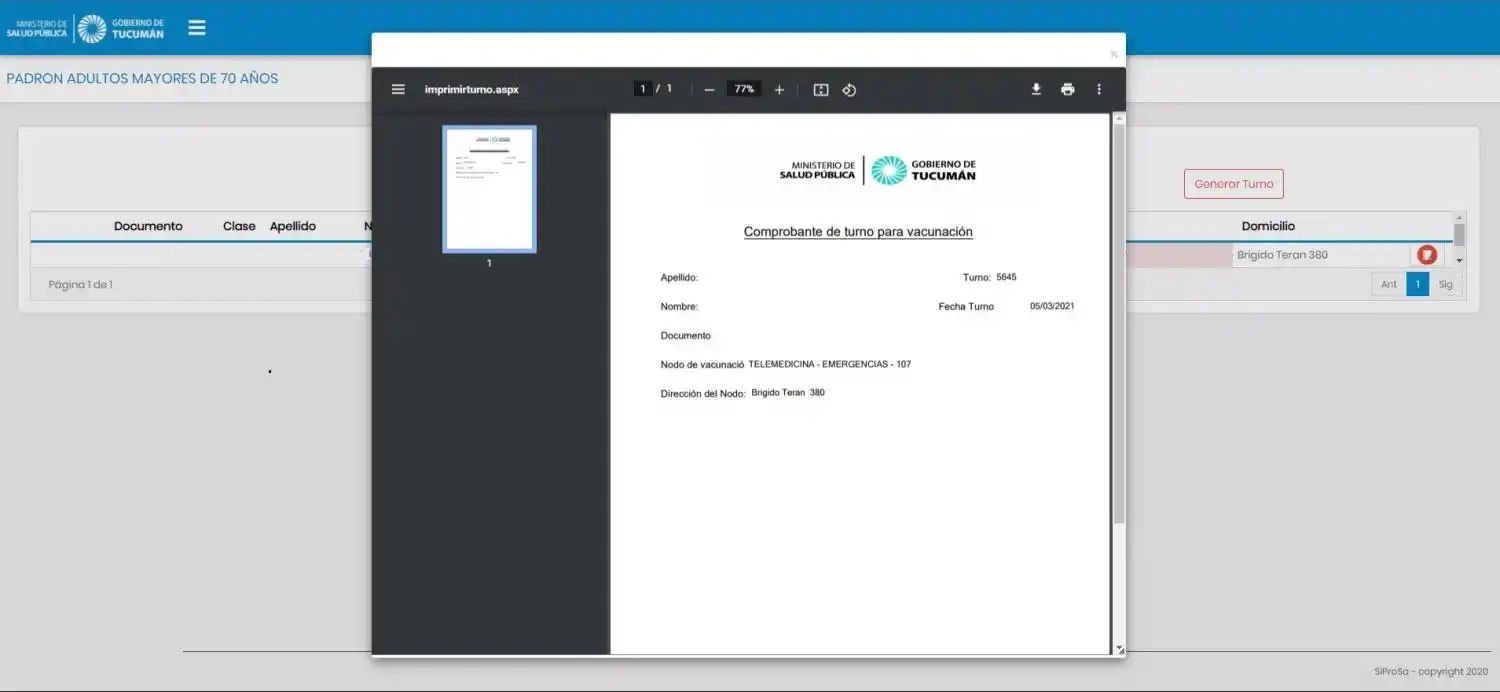Image resolution: width=1500 pixels, height=692 pixels.
Task: Toggle the PDF thumbnail sidebar with the hamburger icon
Action: coord(398,89)
